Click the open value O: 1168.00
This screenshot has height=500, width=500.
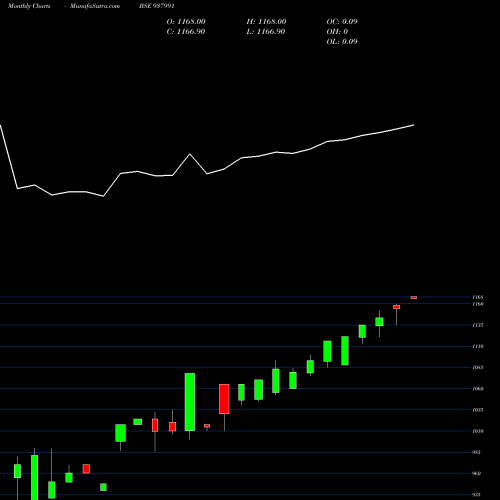coord(186,22)
